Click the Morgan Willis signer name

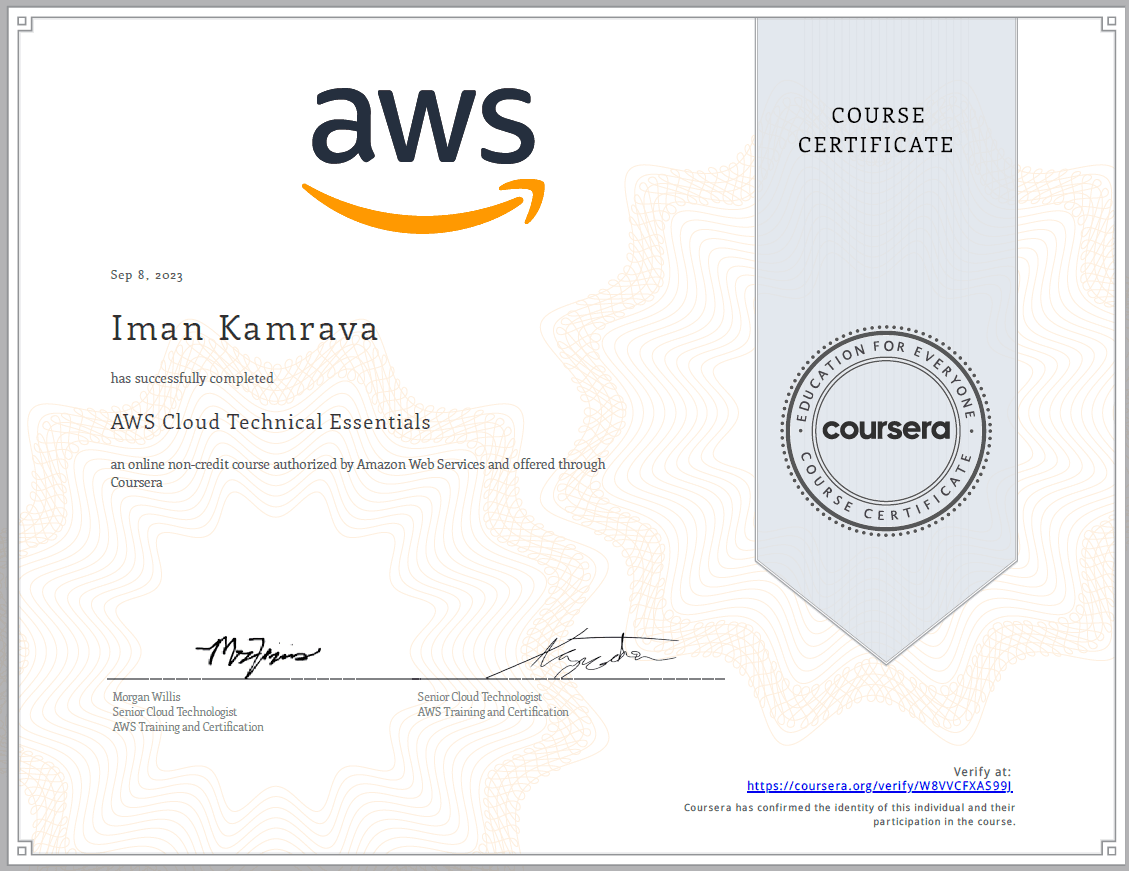146,697
